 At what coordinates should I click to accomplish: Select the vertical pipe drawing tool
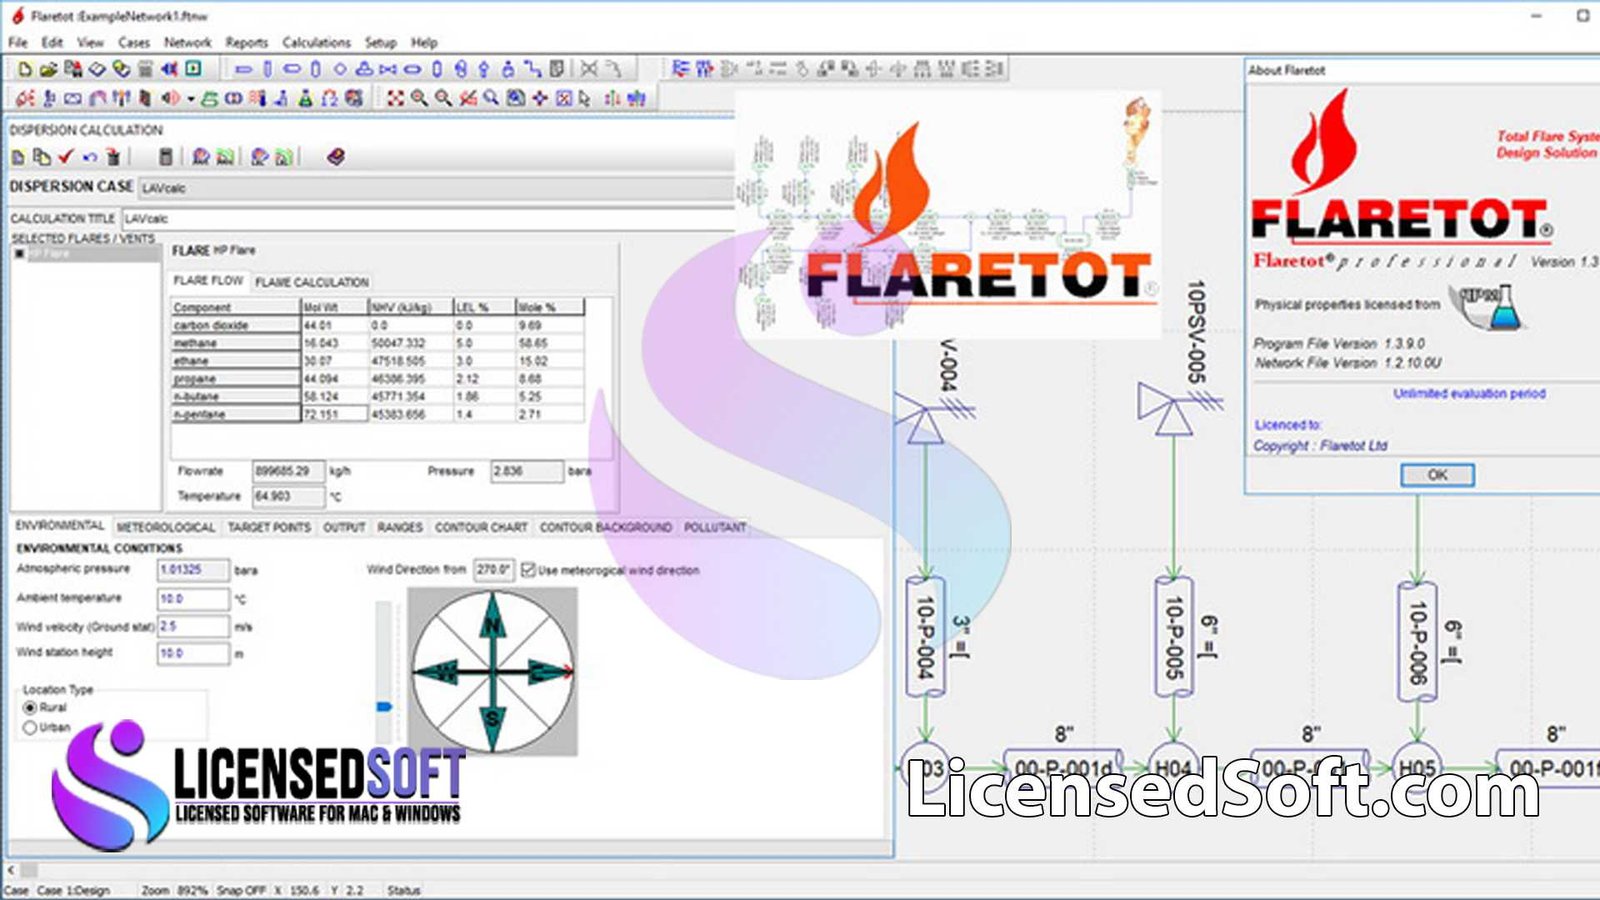point(267,69)
